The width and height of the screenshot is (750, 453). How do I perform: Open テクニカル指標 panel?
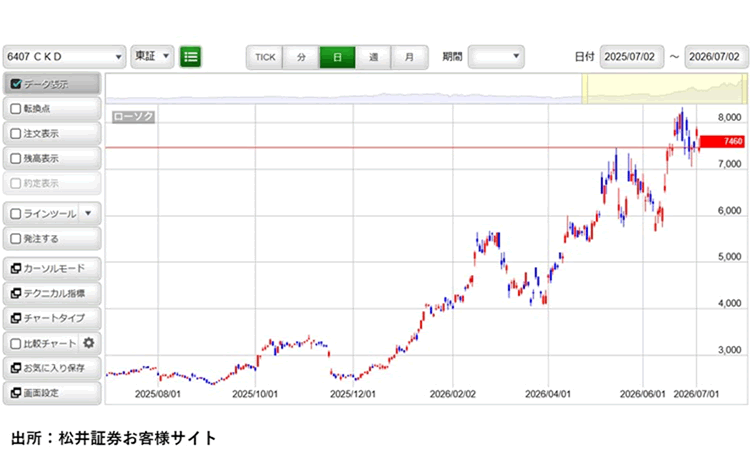click(52, 293)
